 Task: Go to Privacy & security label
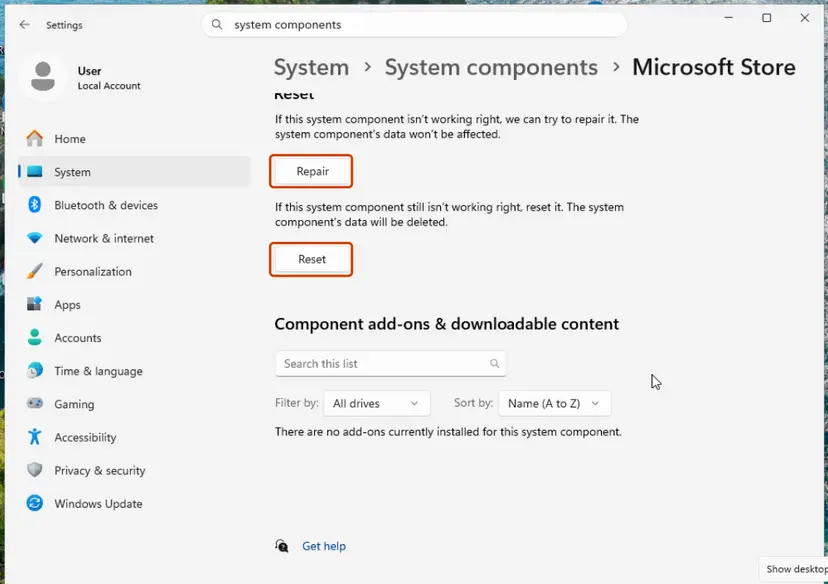tap(100, 470)
